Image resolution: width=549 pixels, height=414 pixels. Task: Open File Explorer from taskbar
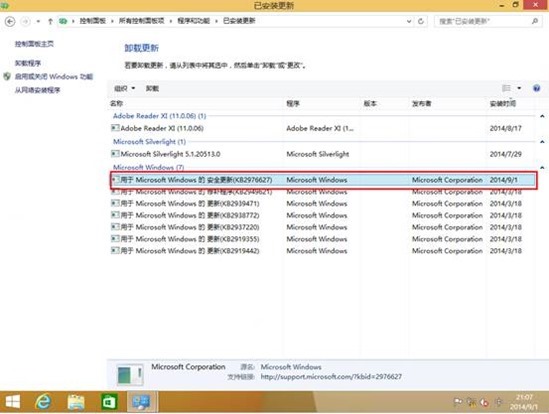[x=76, y=402]
